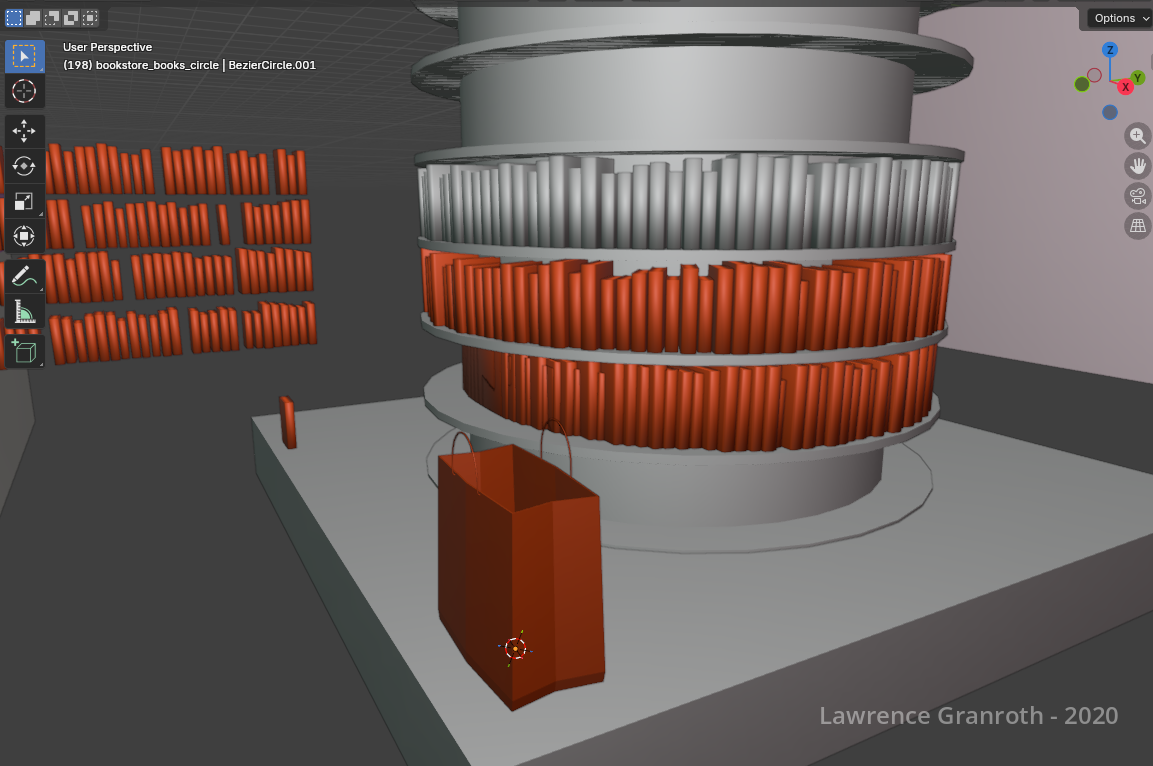Select the Transform tool

click(25, 236)
